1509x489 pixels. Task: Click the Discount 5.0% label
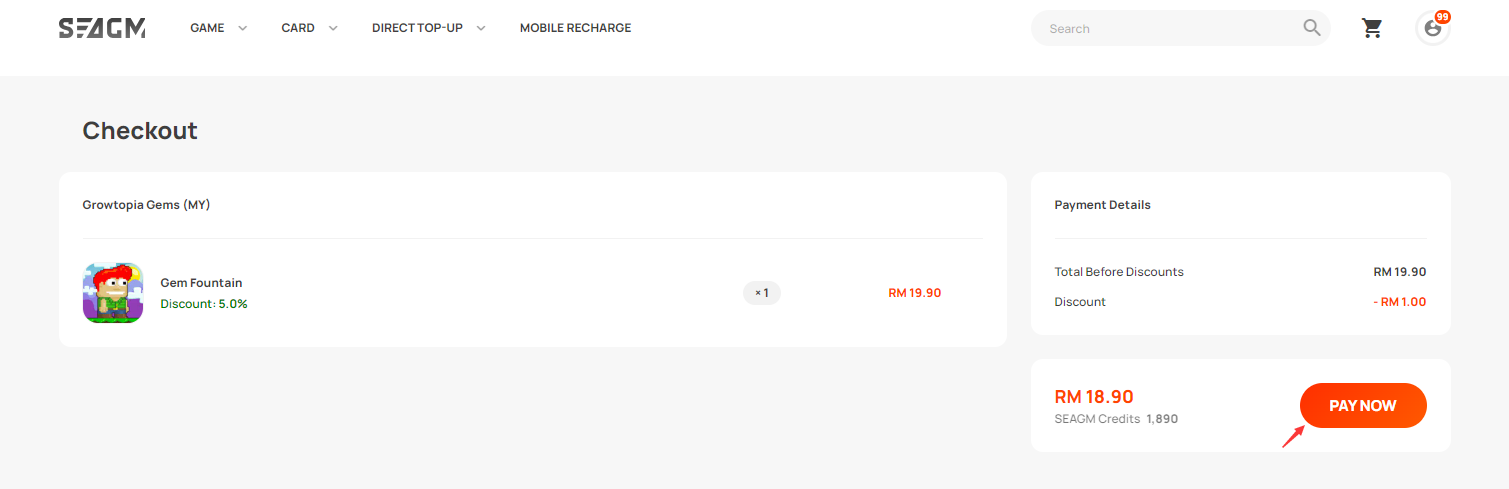[x=204, y=304]
